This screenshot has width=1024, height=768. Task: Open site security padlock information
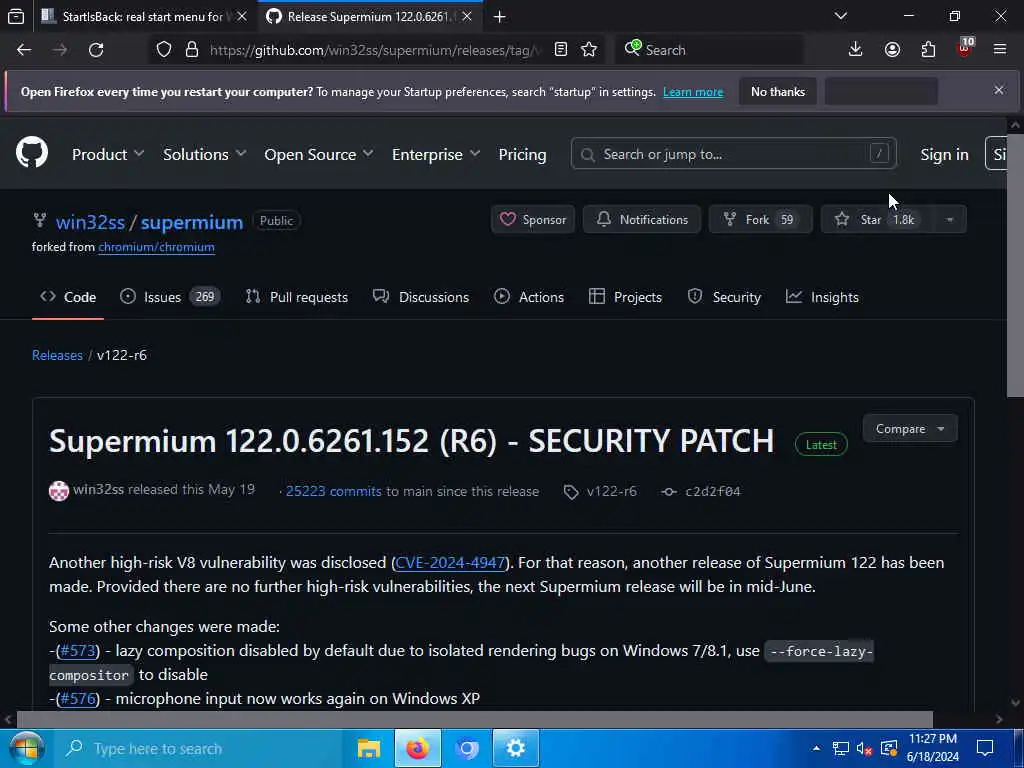(191, 50)
